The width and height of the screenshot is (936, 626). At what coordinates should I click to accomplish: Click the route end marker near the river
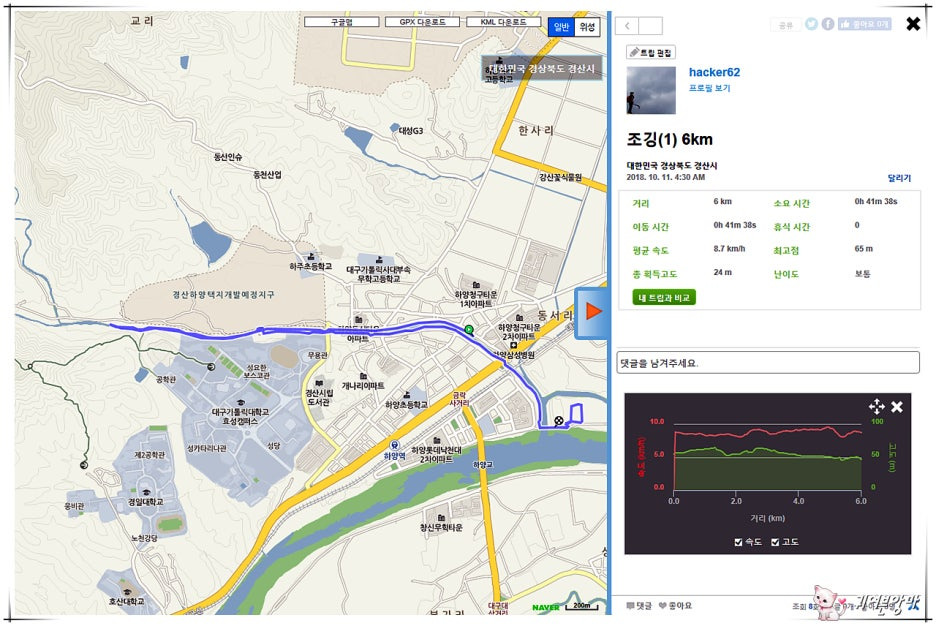[559, 421]
